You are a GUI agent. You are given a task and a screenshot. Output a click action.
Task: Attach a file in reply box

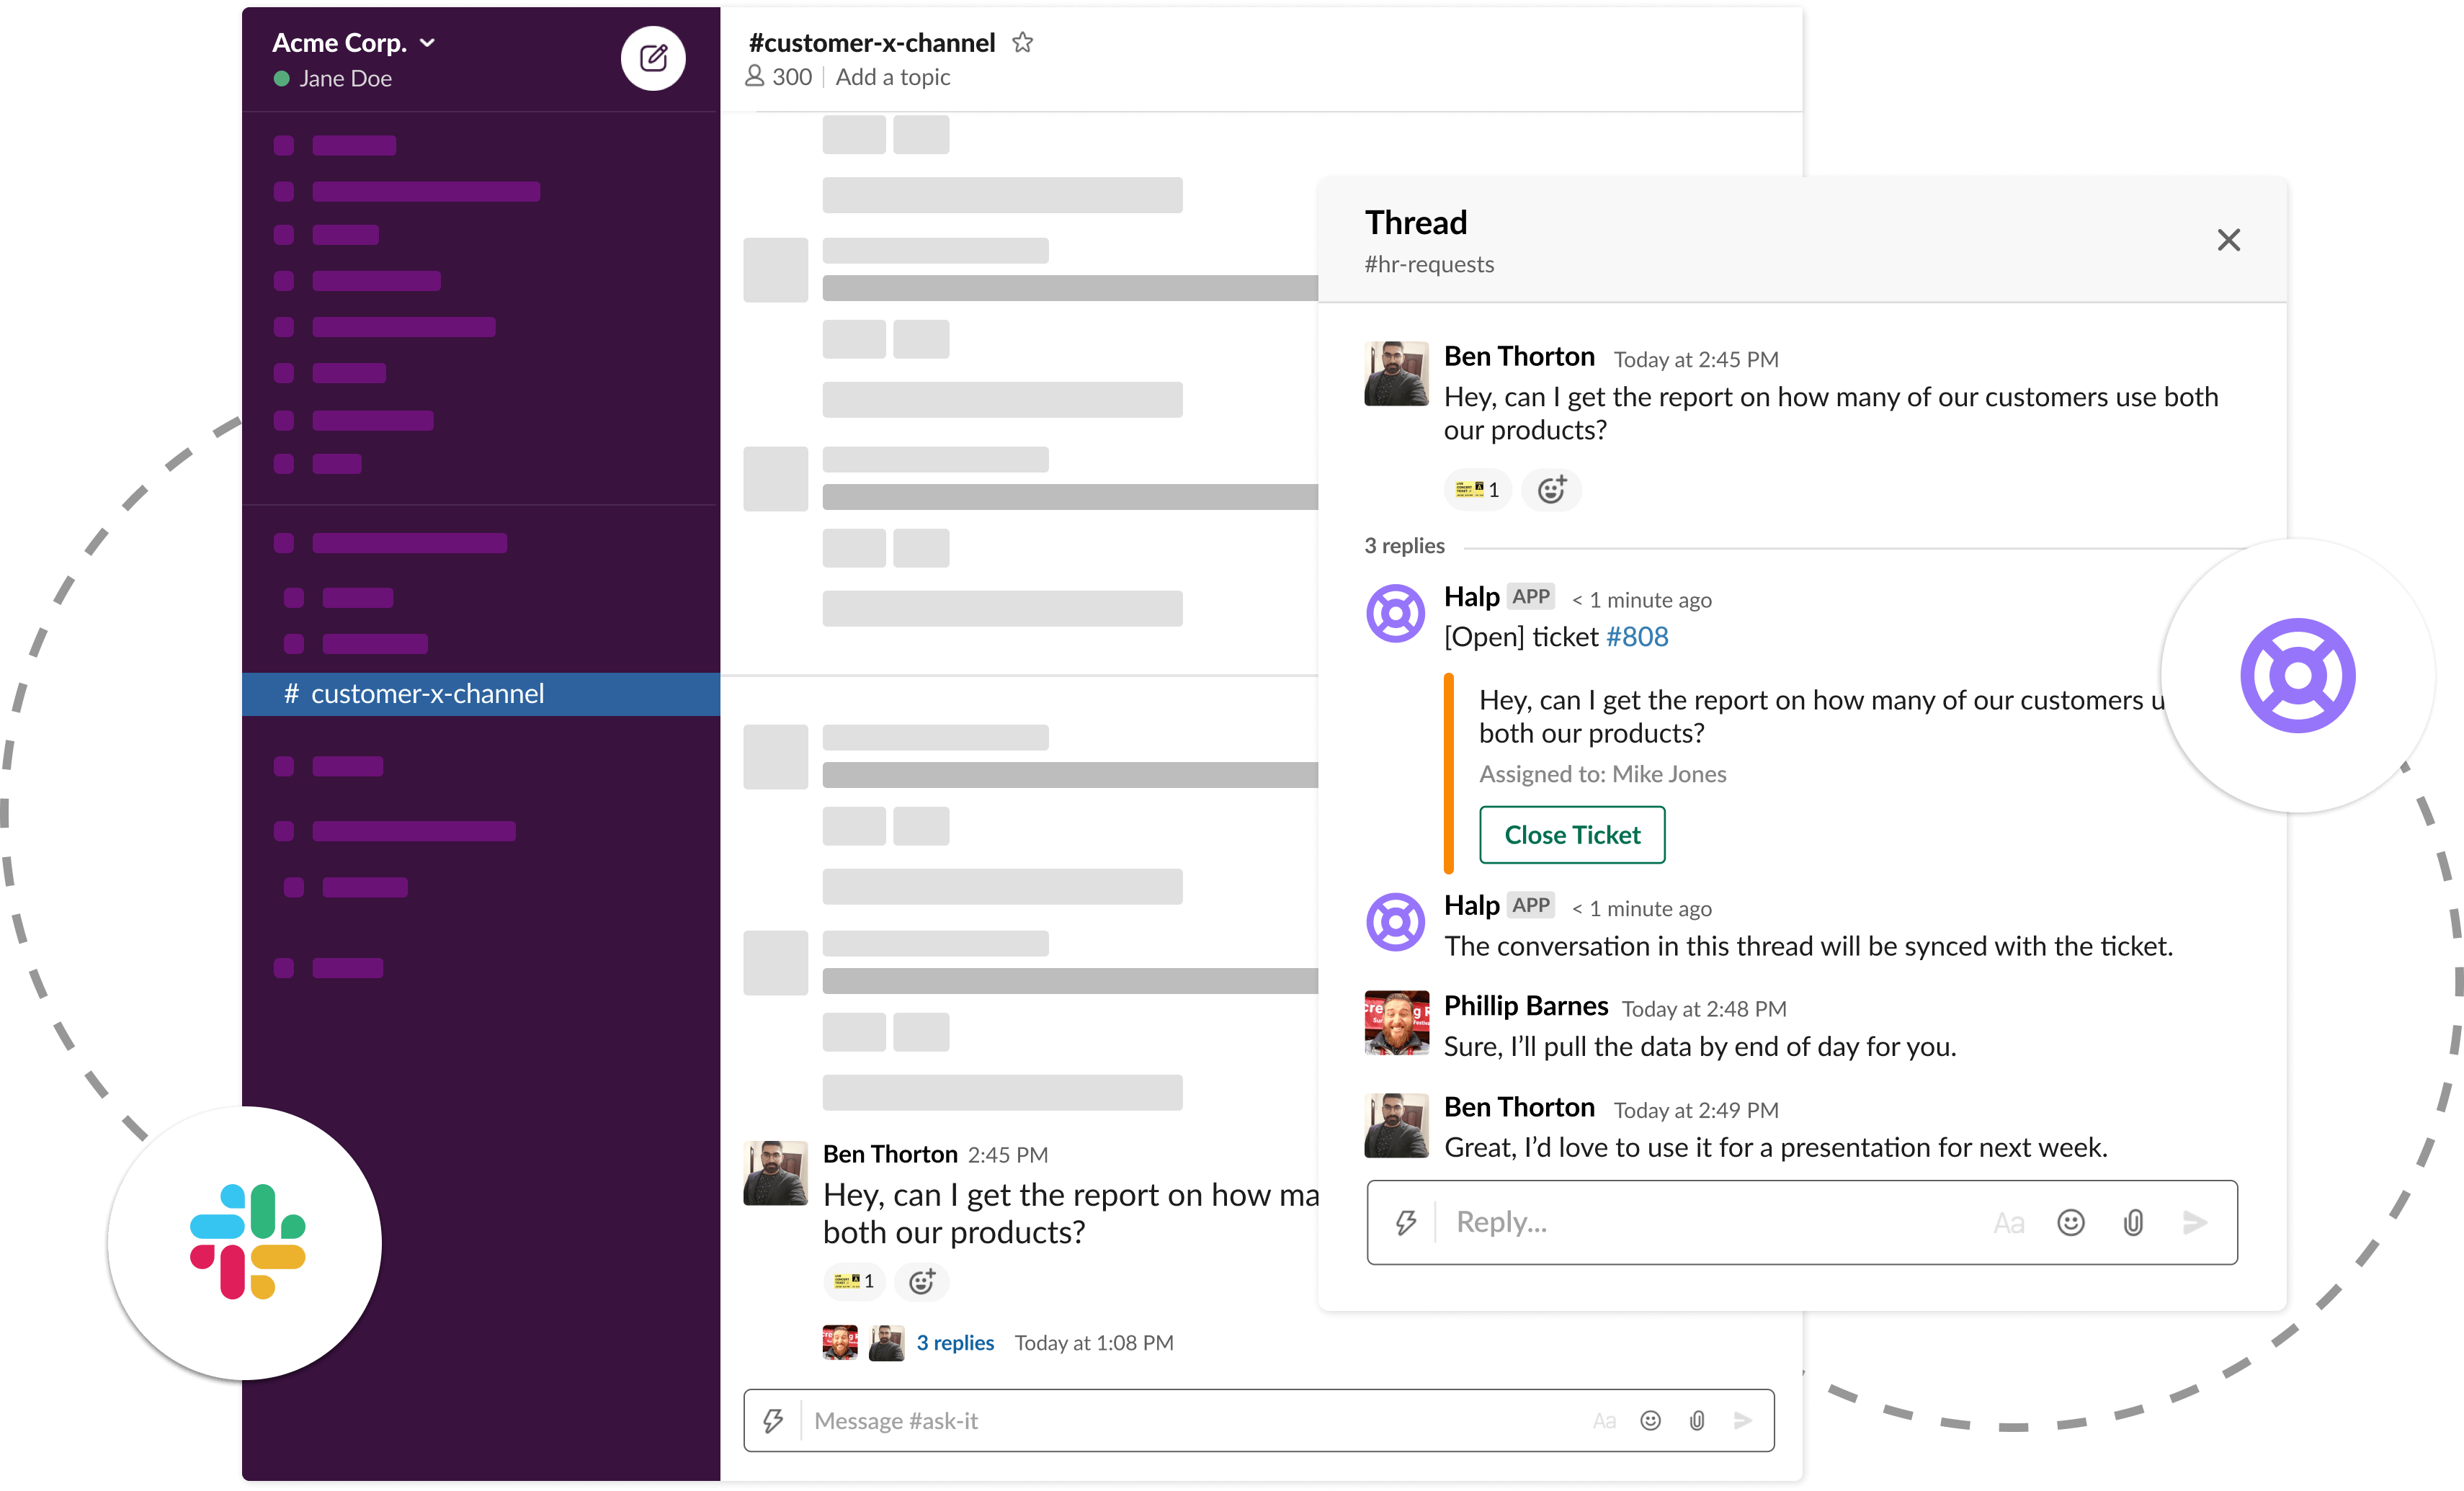[x=2133, y=1222]
